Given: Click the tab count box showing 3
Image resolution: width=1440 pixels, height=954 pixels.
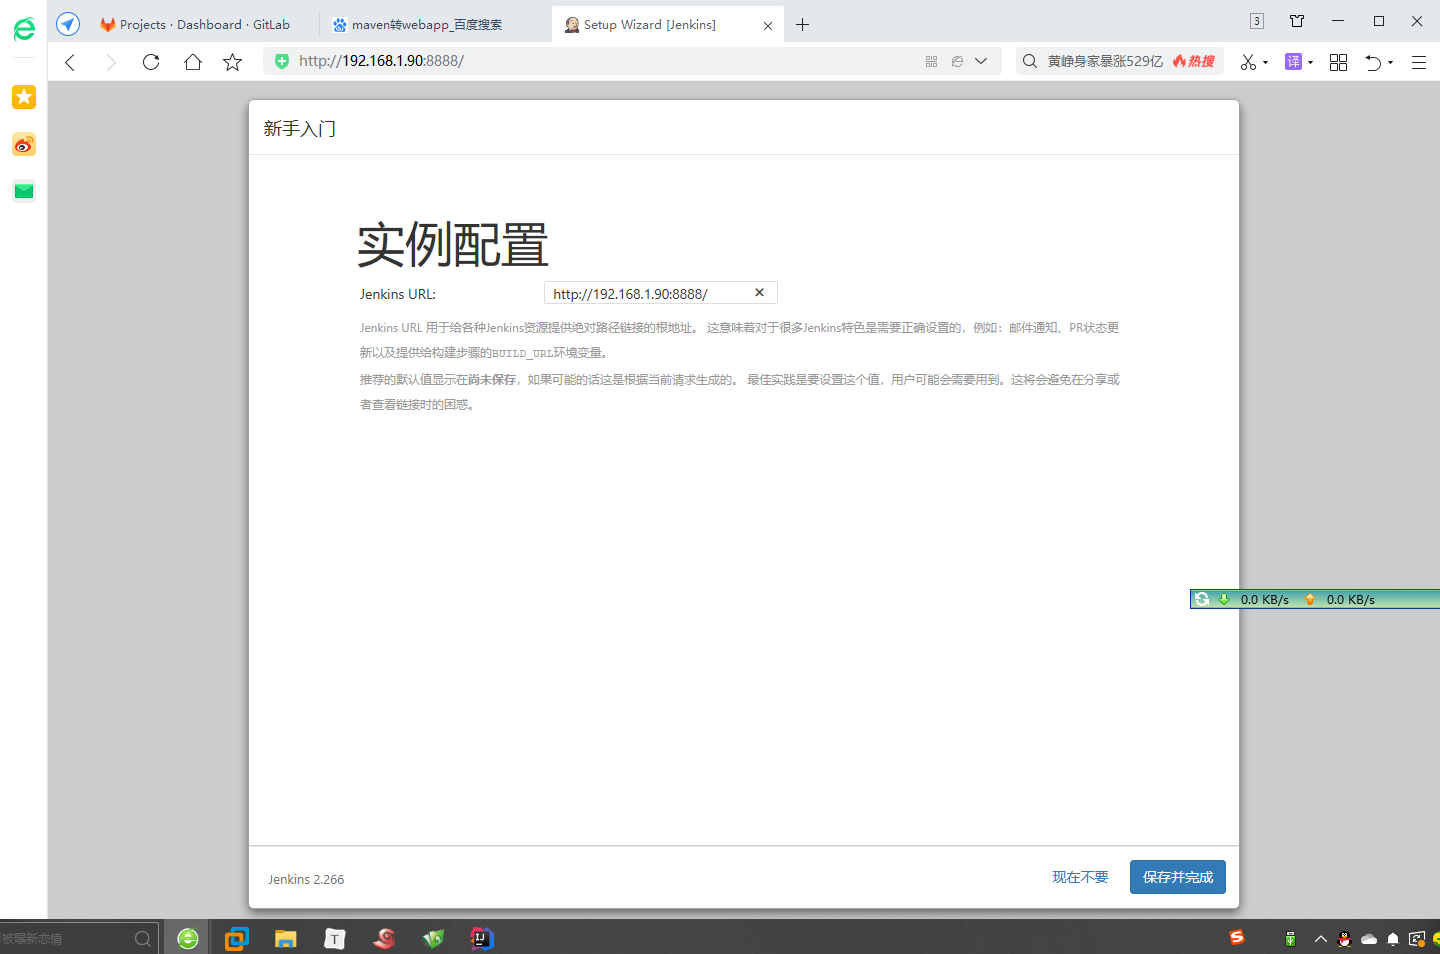Looking at the screenshot, I should (1257, 21).
